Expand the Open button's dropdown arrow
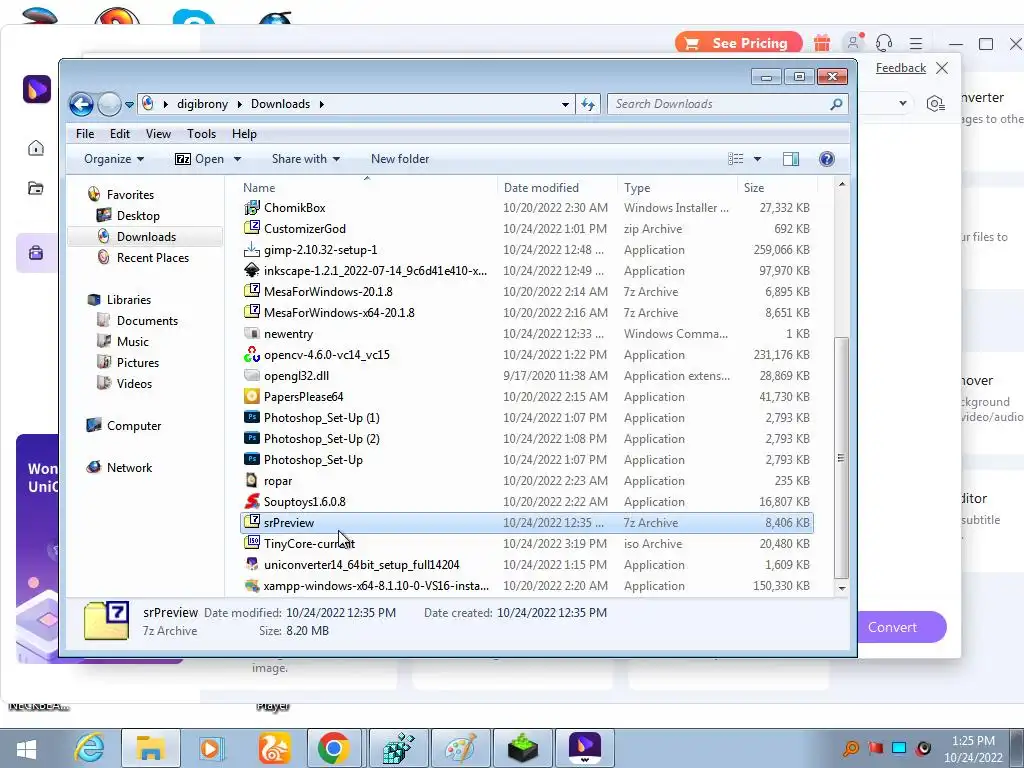1024x768 pixels. [x=237, y=159]
